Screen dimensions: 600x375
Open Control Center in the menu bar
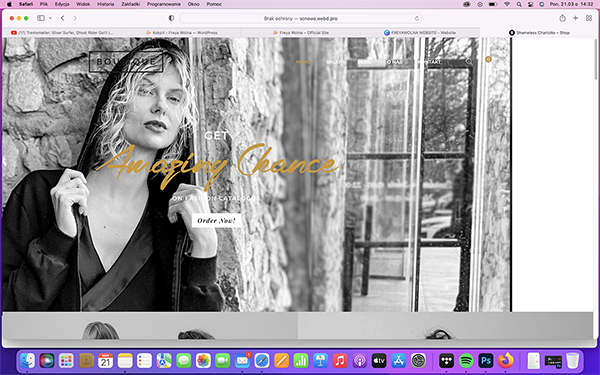click(x=530, y=4)
